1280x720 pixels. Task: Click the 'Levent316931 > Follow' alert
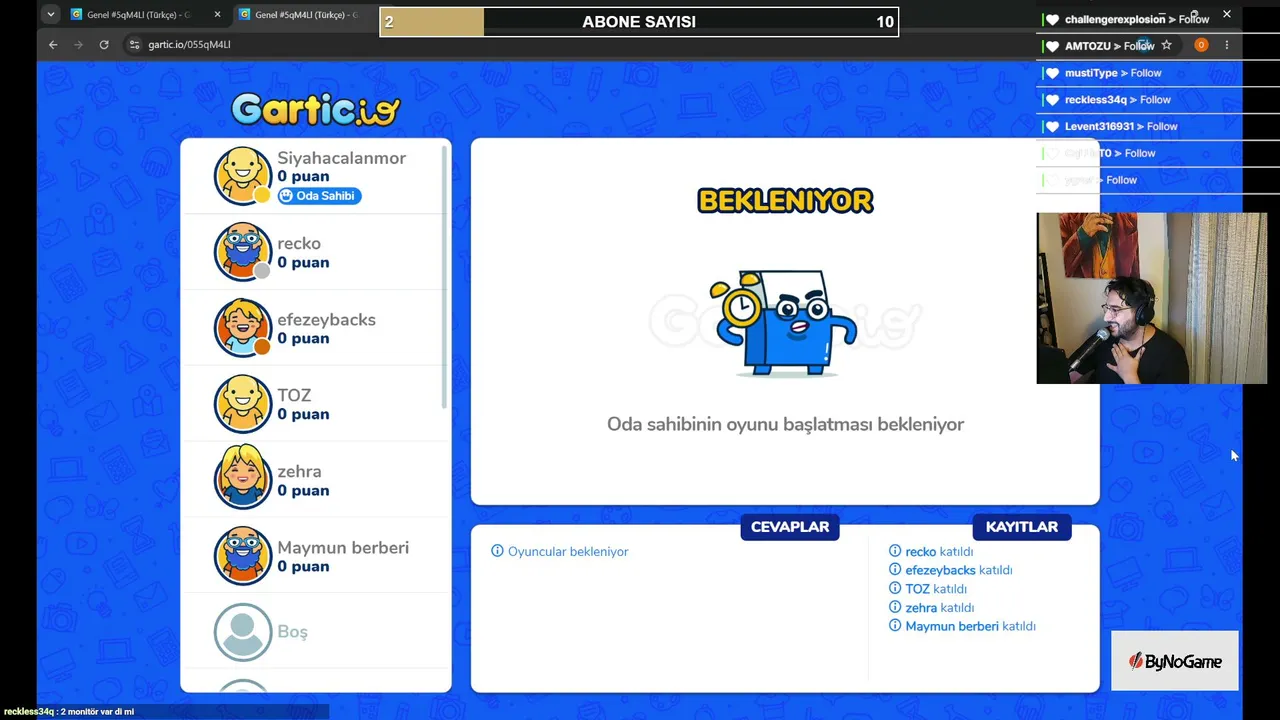(1121, 127)
